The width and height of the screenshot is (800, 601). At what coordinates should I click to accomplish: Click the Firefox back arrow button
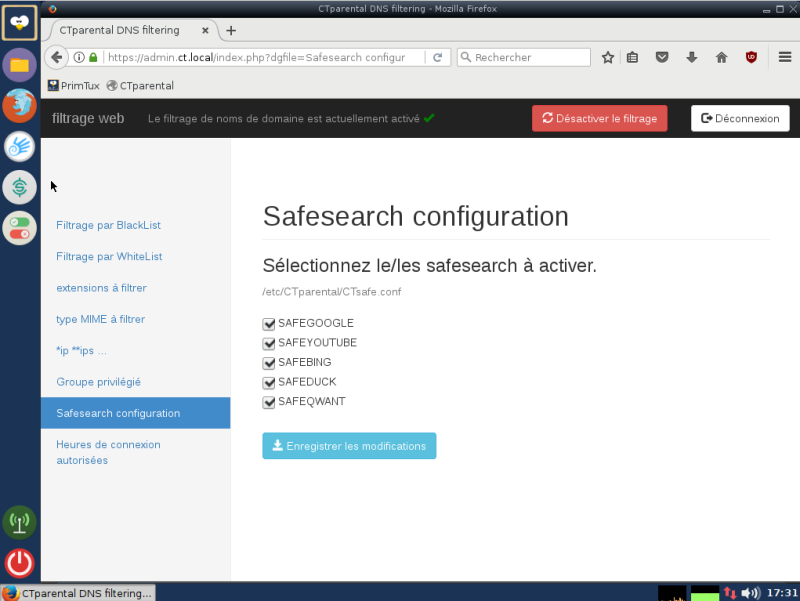[57, 57]
